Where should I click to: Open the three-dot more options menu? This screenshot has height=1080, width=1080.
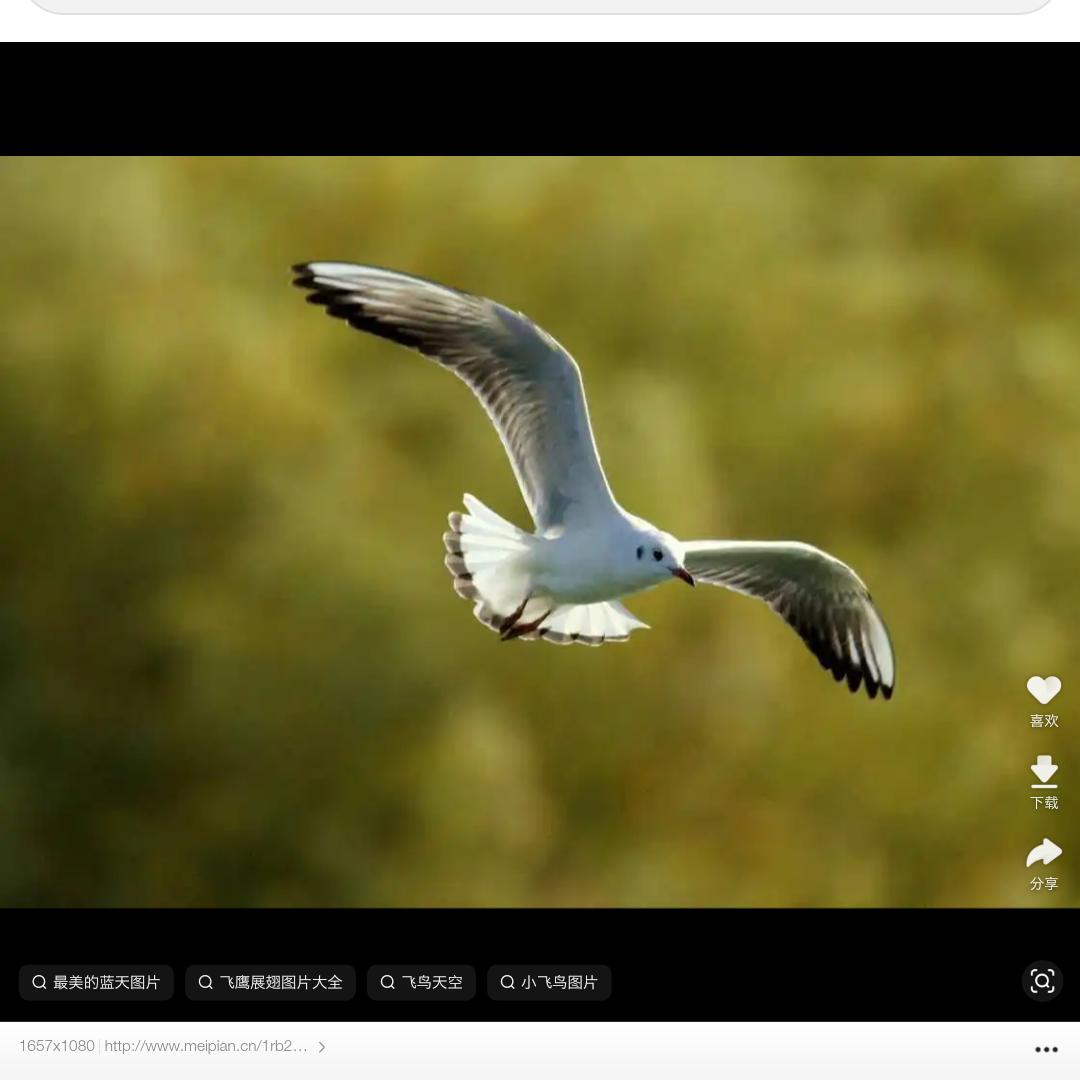(x=1046, y=1049)
